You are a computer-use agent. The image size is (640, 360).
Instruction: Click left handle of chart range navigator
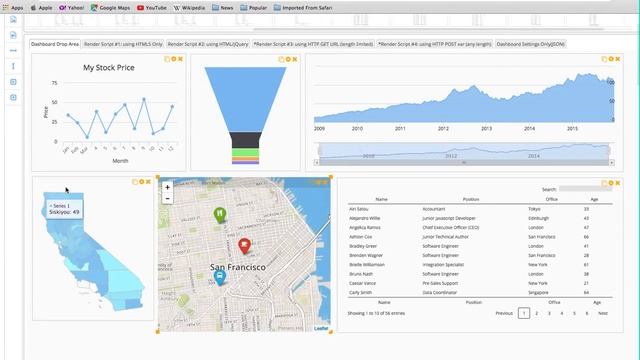(320, 151)
